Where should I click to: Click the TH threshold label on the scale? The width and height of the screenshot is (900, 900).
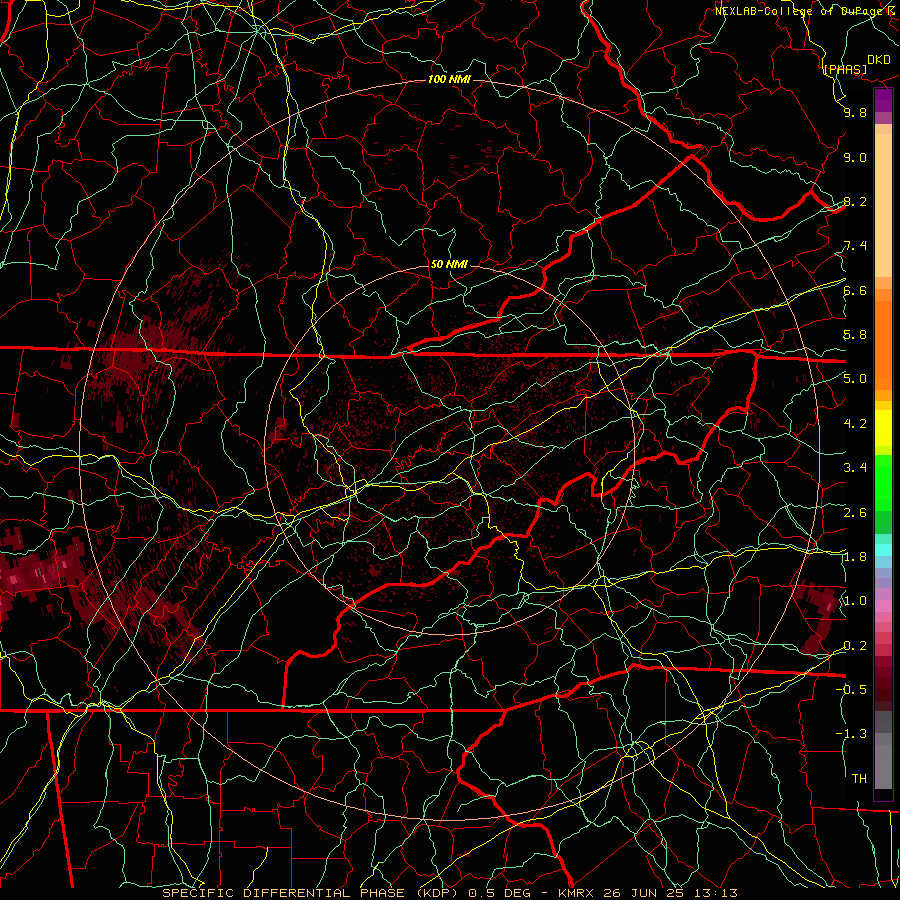[x=859, y=779]
